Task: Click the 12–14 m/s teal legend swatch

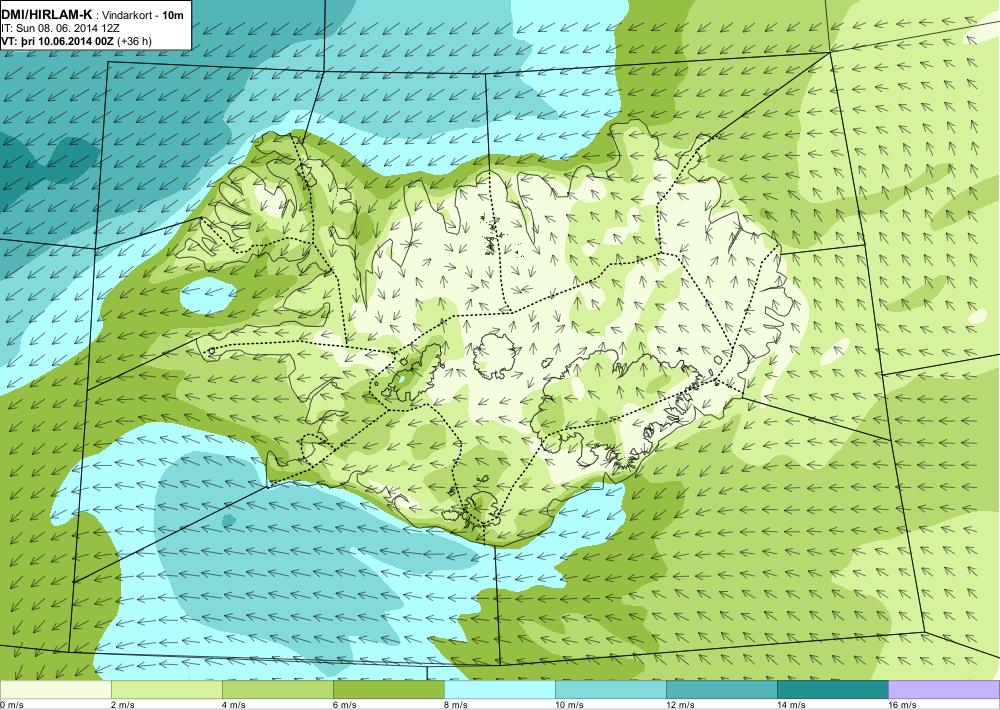Action: pyautogui.click(x=721, y=690)
